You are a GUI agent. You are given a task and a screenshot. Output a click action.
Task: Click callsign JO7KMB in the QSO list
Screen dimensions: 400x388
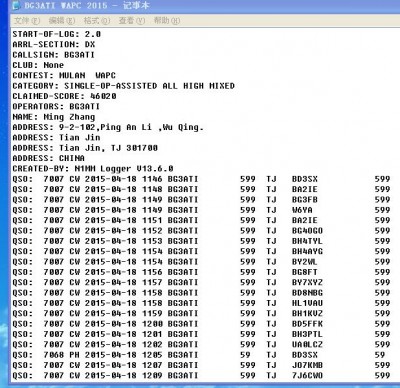[x=307, y=365]
